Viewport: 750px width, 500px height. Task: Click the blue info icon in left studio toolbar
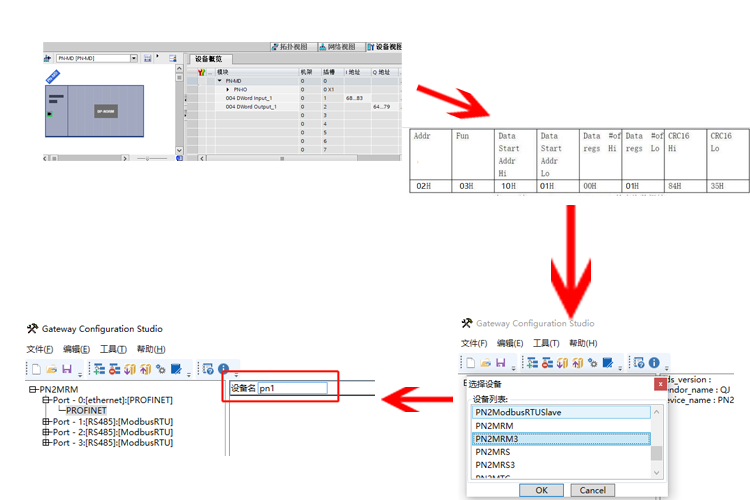click(223, 369)
